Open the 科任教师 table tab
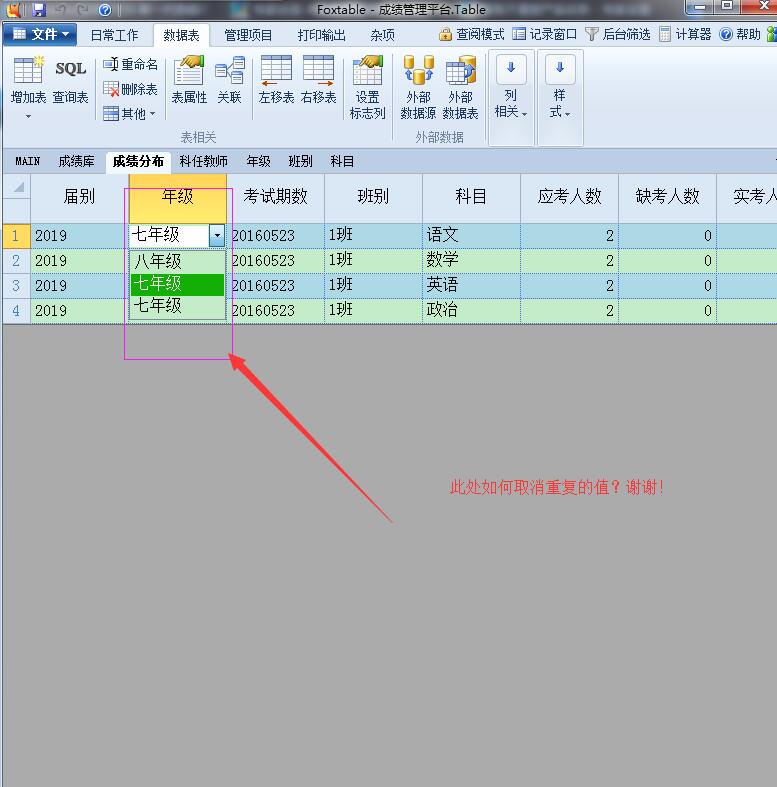 203,162
